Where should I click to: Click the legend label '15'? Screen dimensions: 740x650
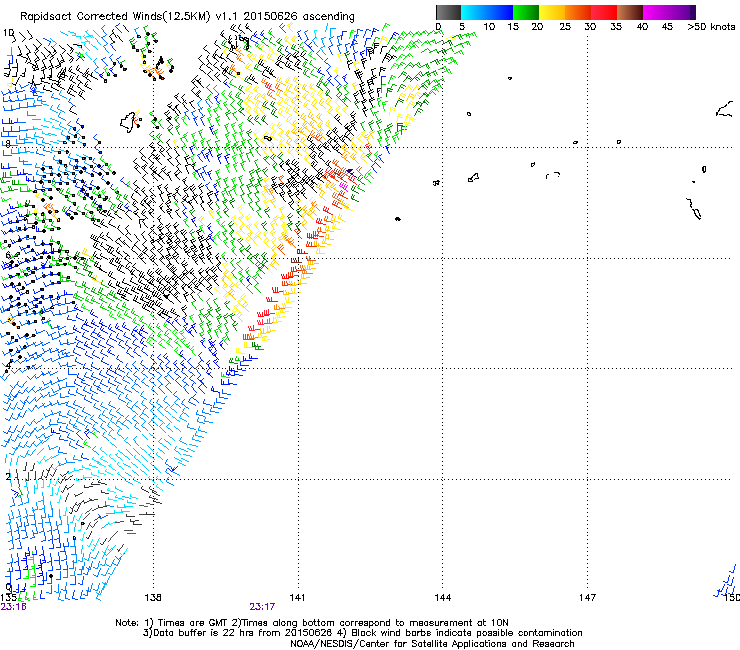point(513,27)
